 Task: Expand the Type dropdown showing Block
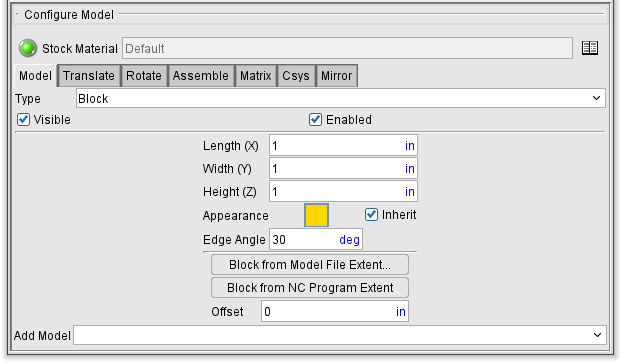click(341, 98)
